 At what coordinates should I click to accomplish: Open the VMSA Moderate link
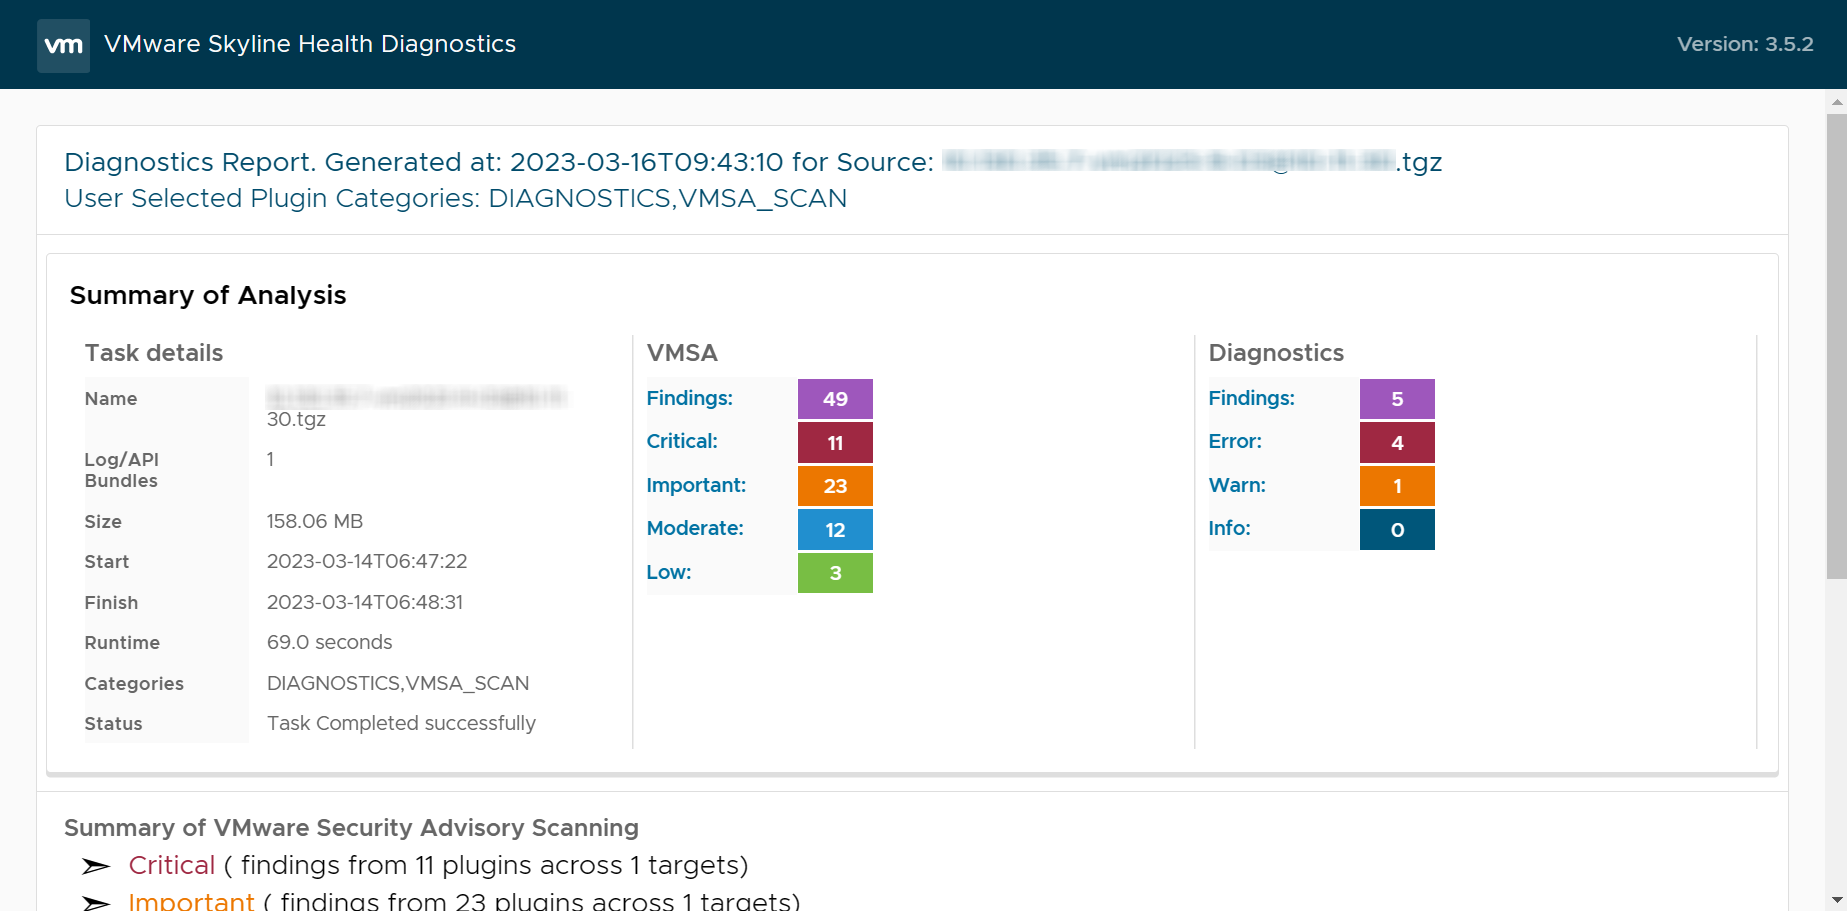695,528
